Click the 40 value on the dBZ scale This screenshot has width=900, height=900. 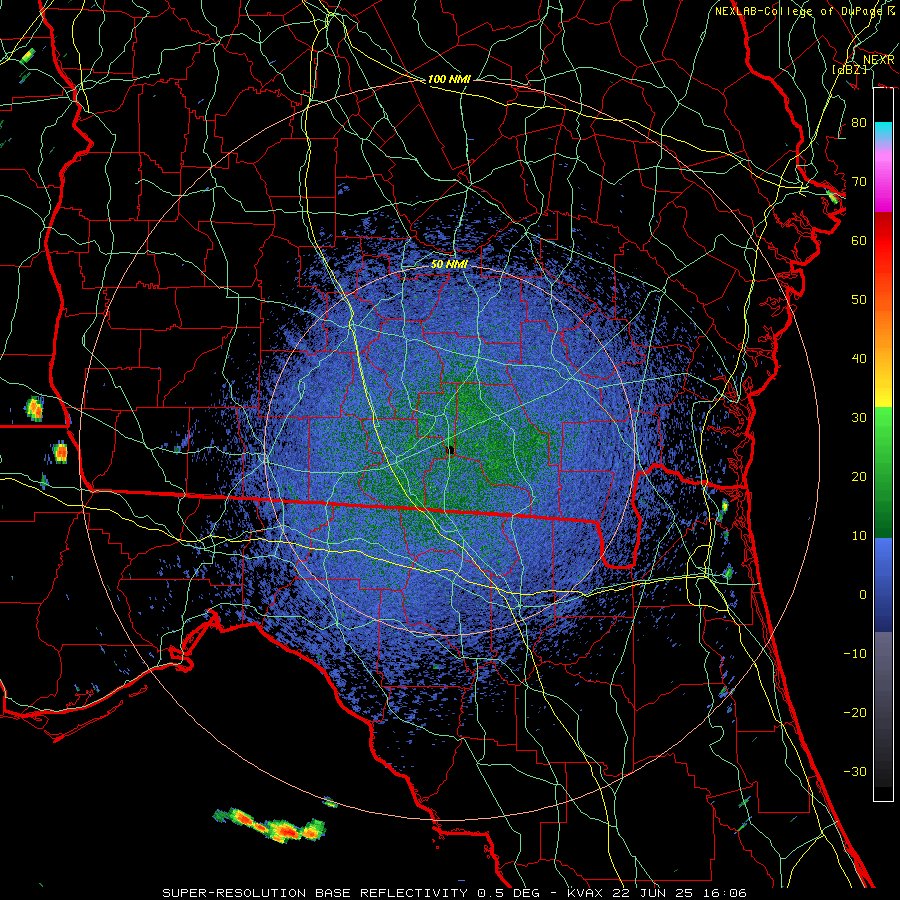pos(859,358)
